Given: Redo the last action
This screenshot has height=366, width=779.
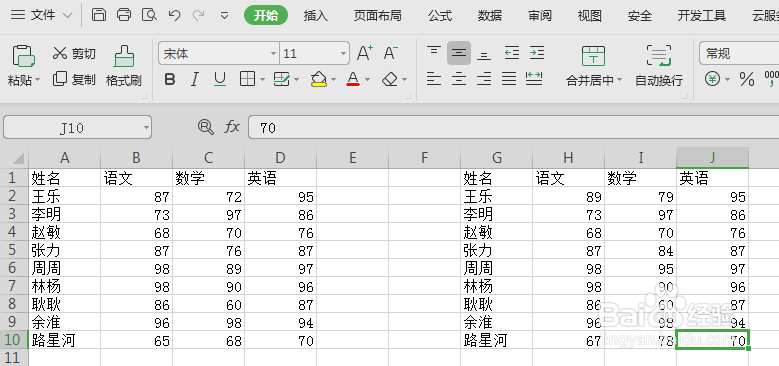Looking at the screenshot, I should 198,15.
